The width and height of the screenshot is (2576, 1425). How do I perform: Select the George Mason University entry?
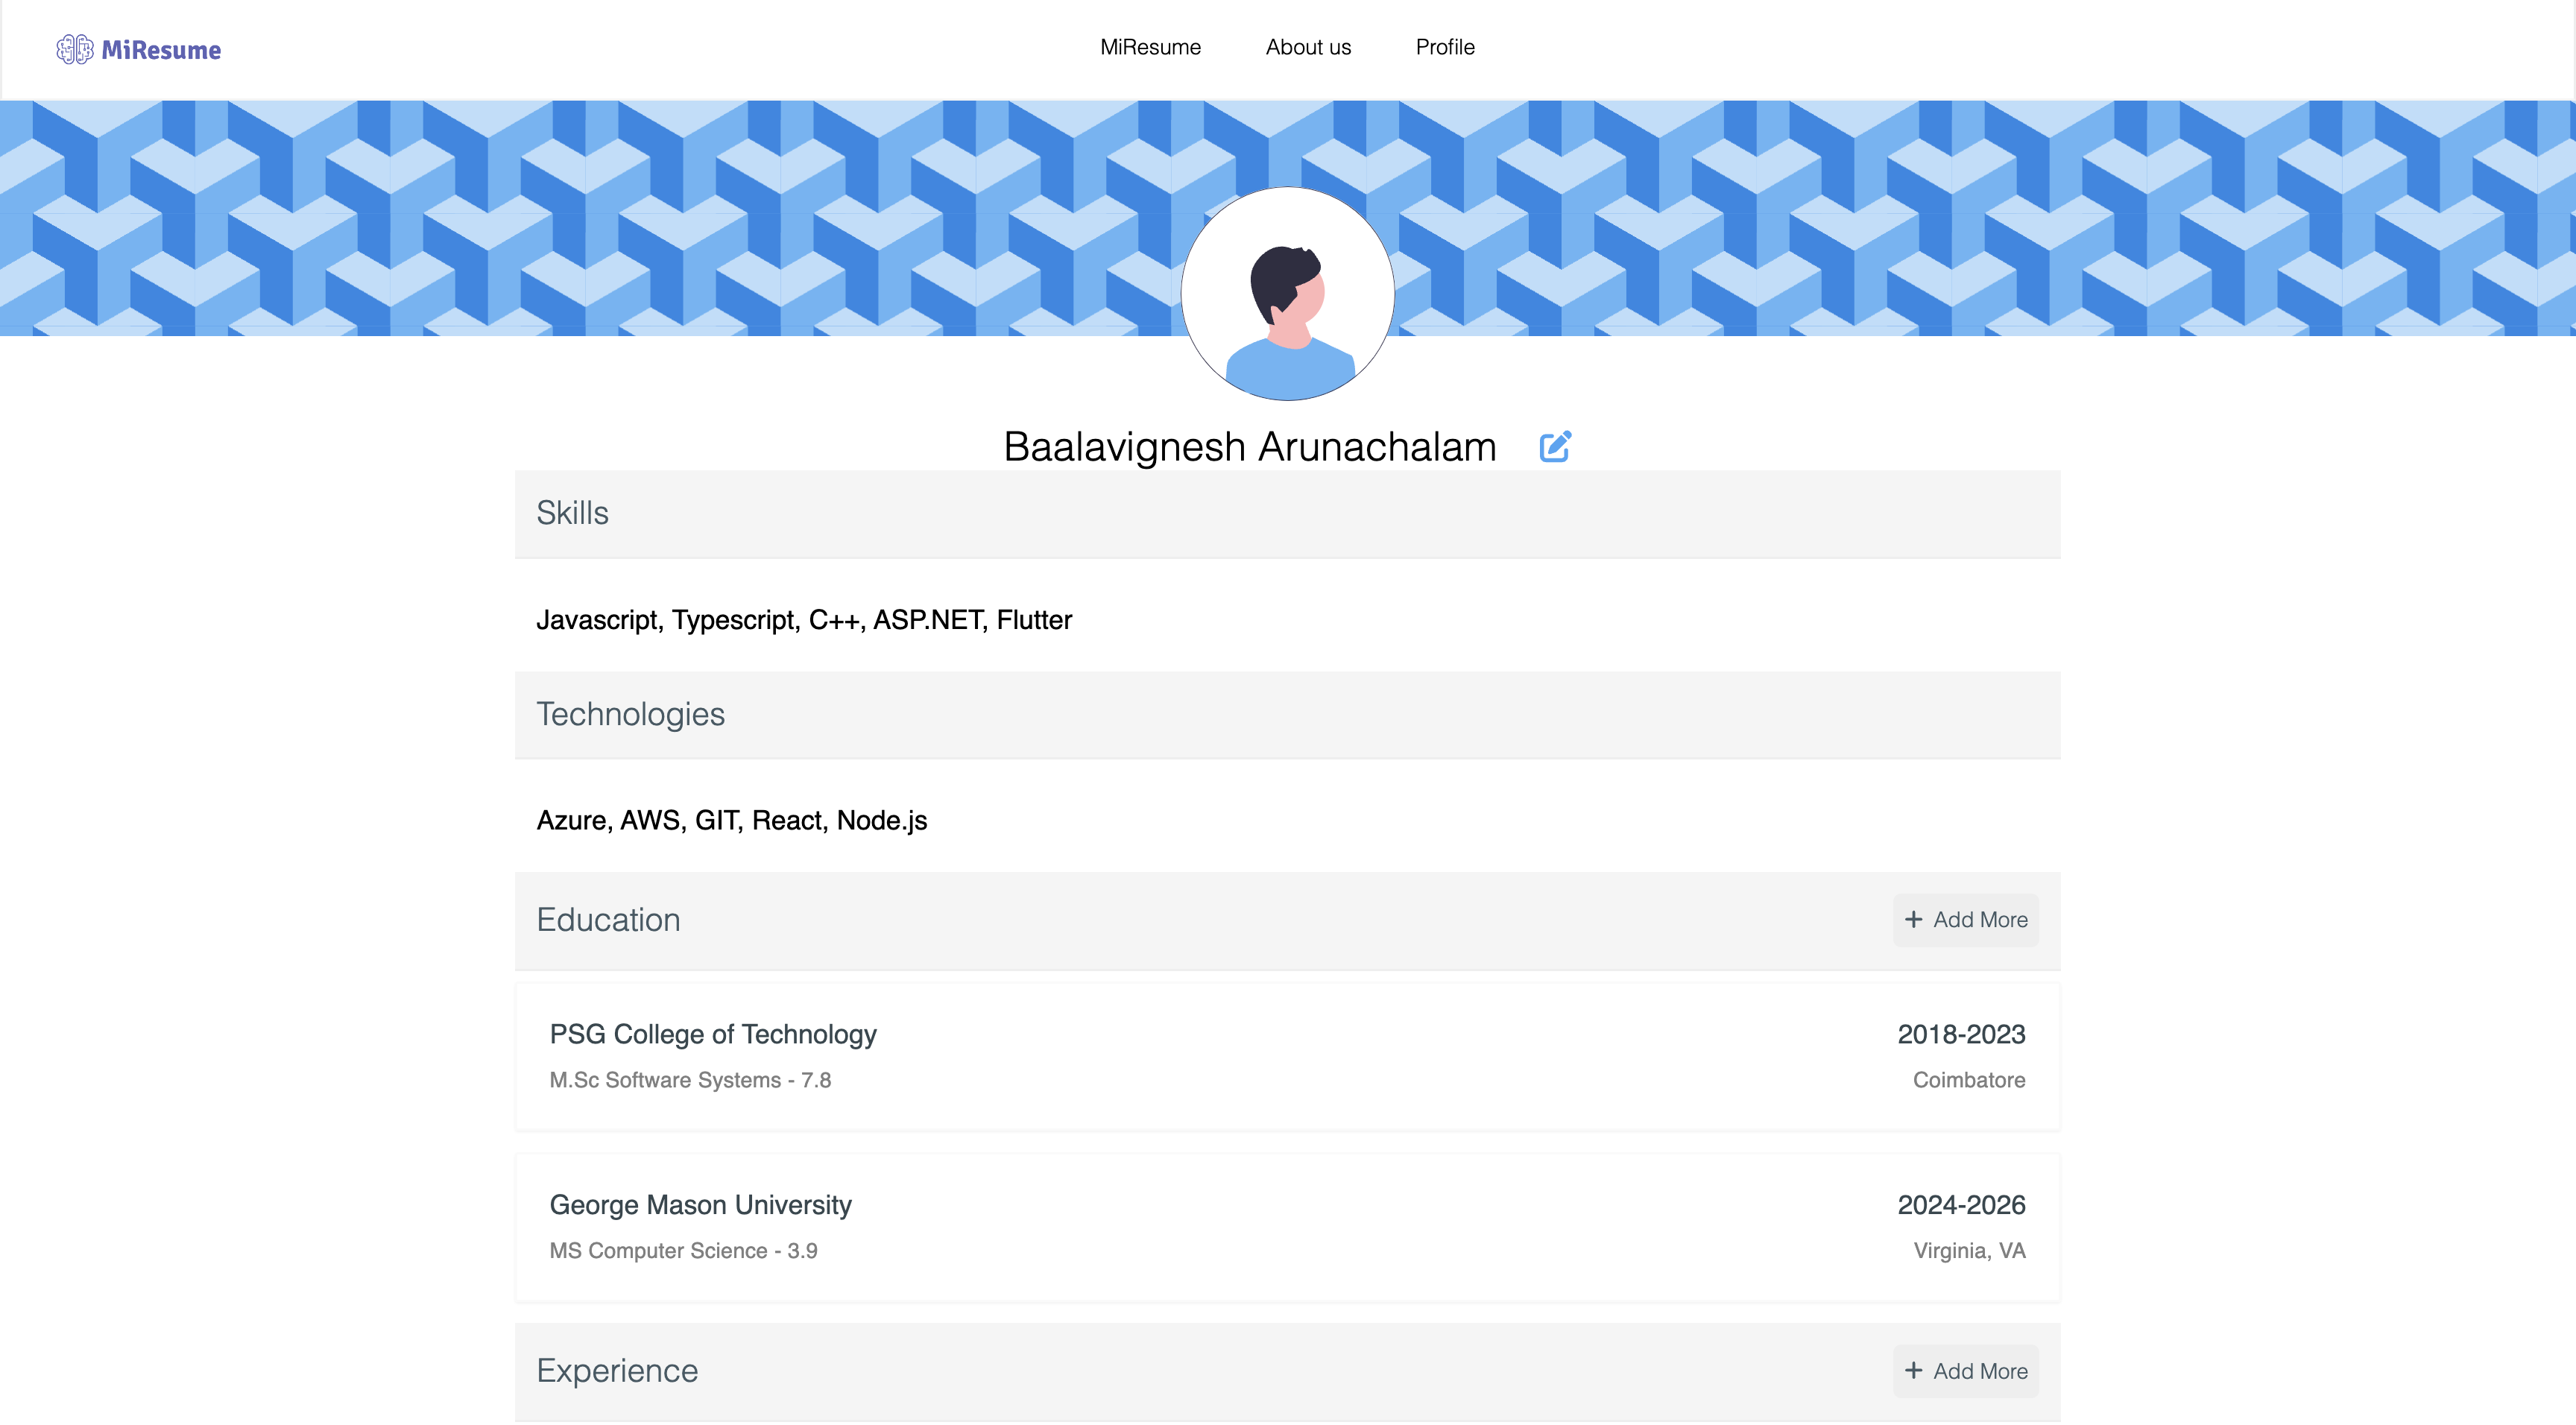[700, 1204]
